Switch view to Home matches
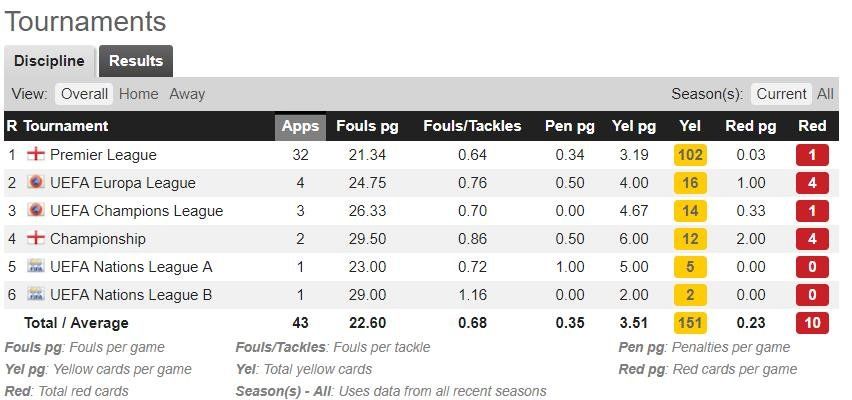852x400 pixels. (x=139, y=94)
